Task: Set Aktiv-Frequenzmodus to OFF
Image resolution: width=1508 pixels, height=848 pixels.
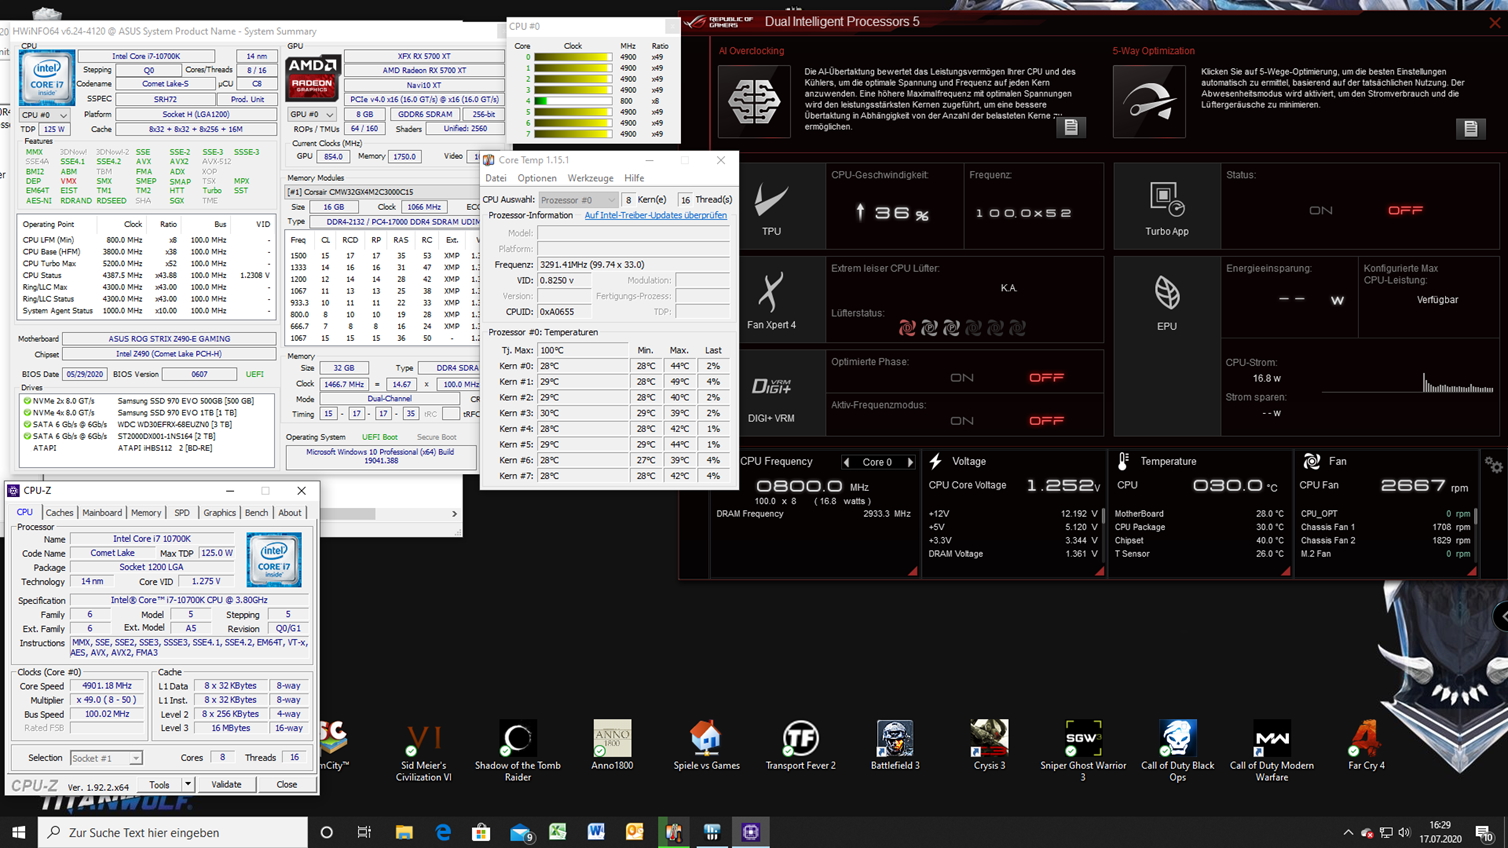Action: (1046, 421)
